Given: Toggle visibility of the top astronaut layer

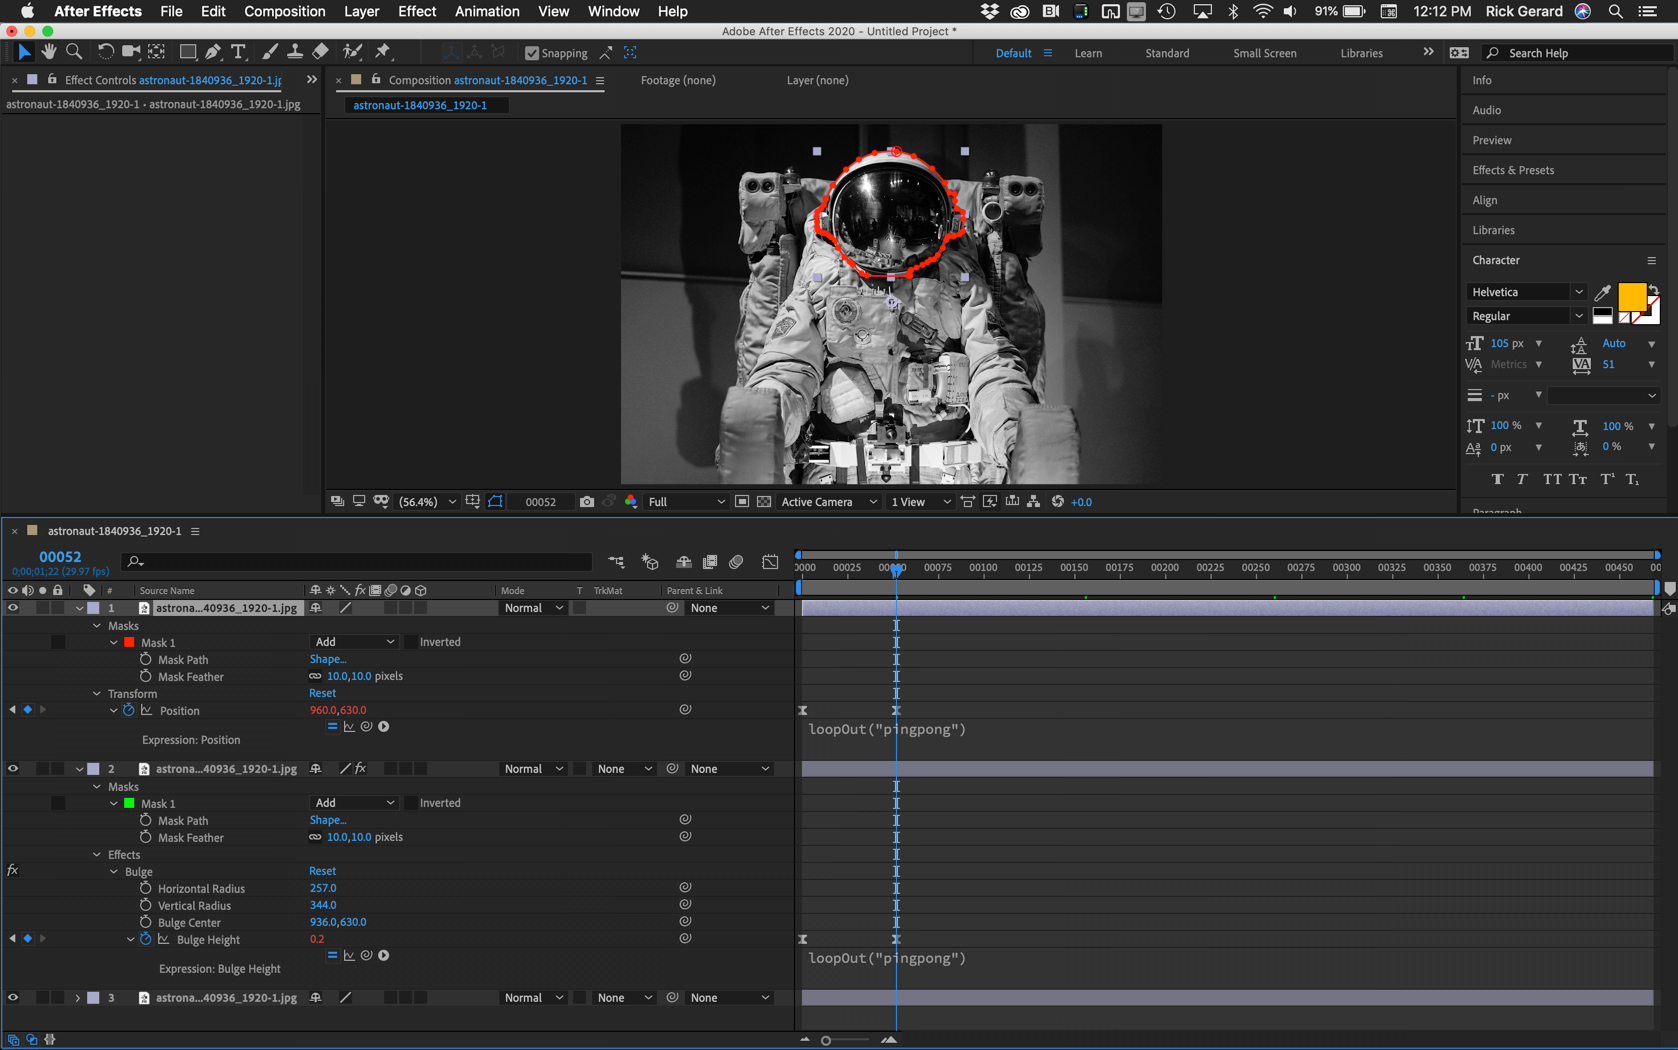Looking at the screenshot, I should 13,607.
